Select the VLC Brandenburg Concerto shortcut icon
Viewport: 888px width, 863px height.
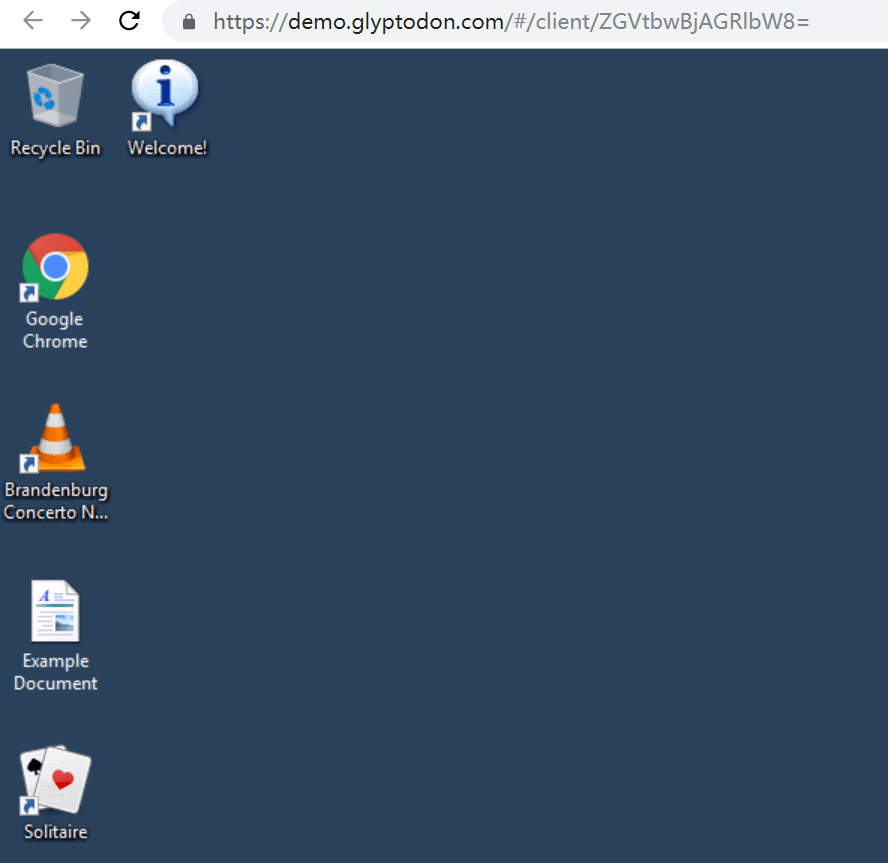(x=54, y=438)
